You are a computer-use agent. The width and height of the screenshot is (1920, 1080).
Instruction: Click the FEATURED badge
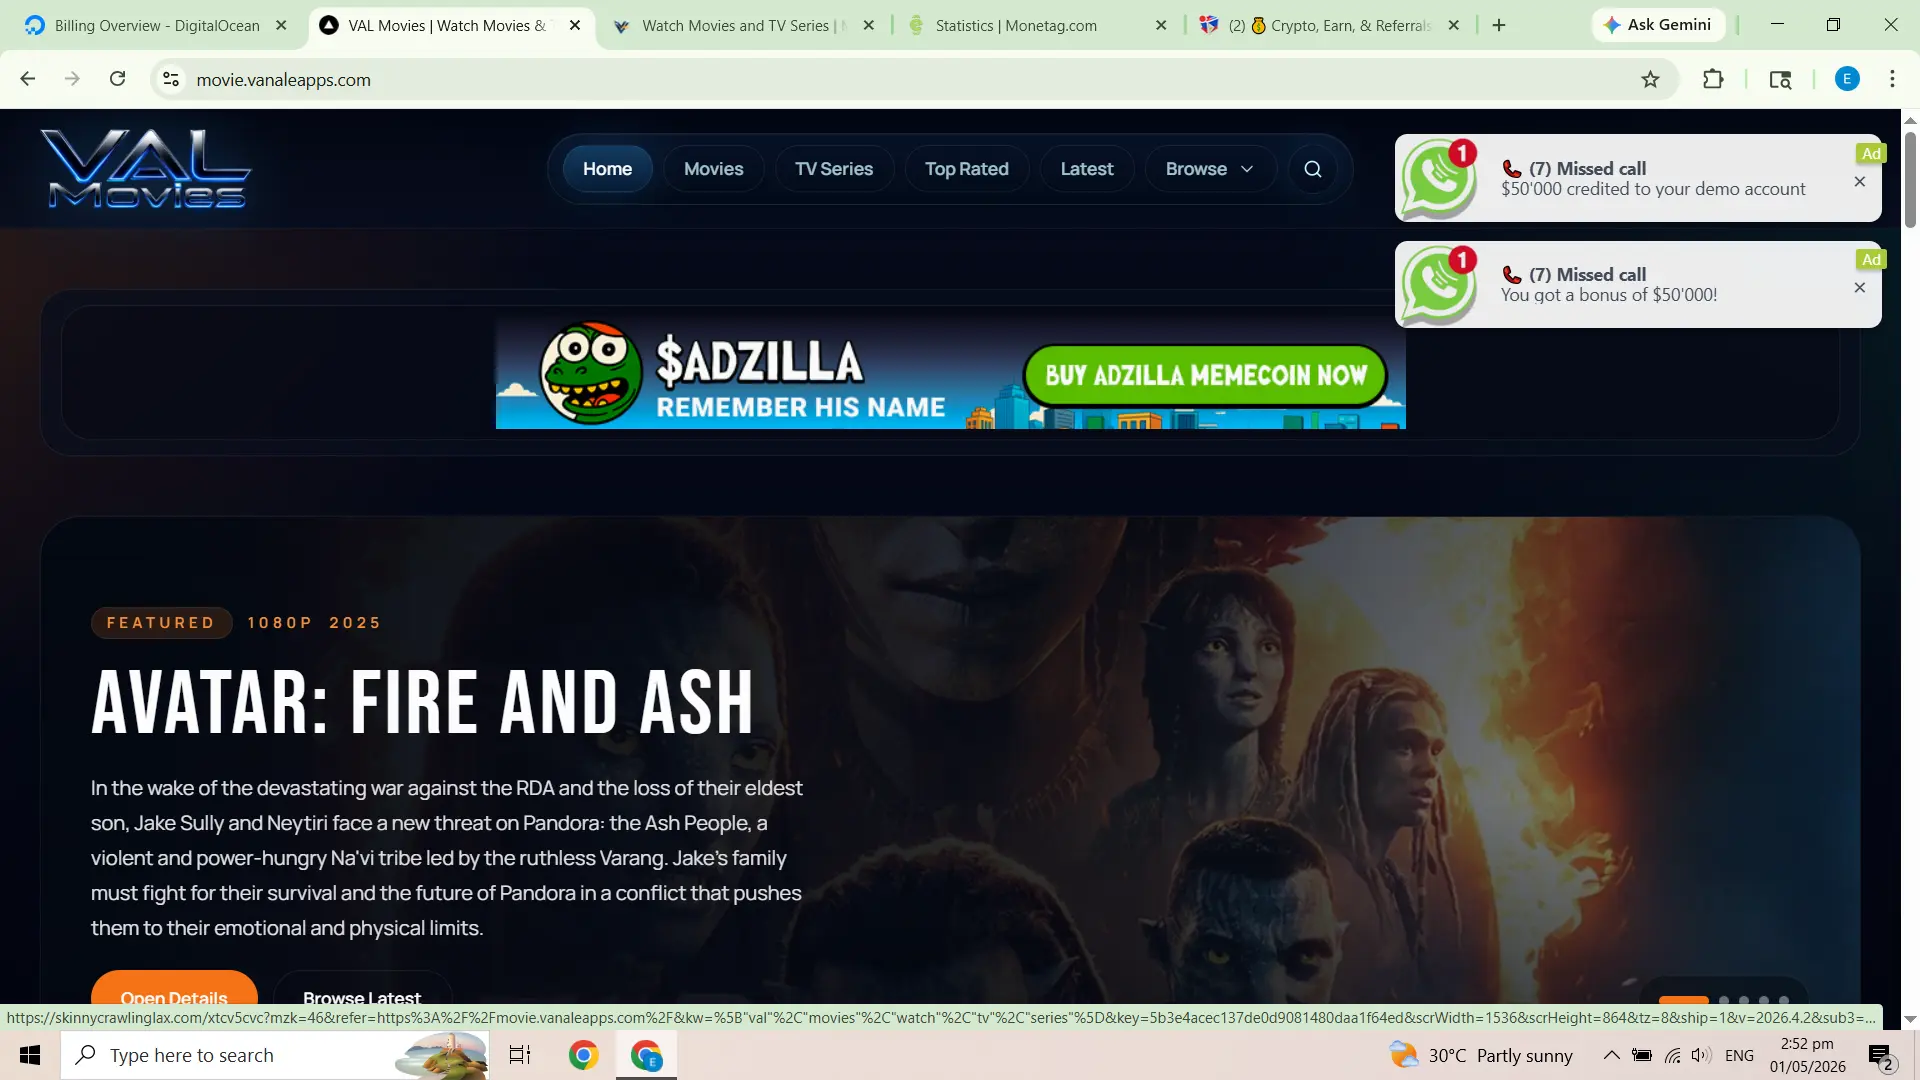tap(161, 623)
